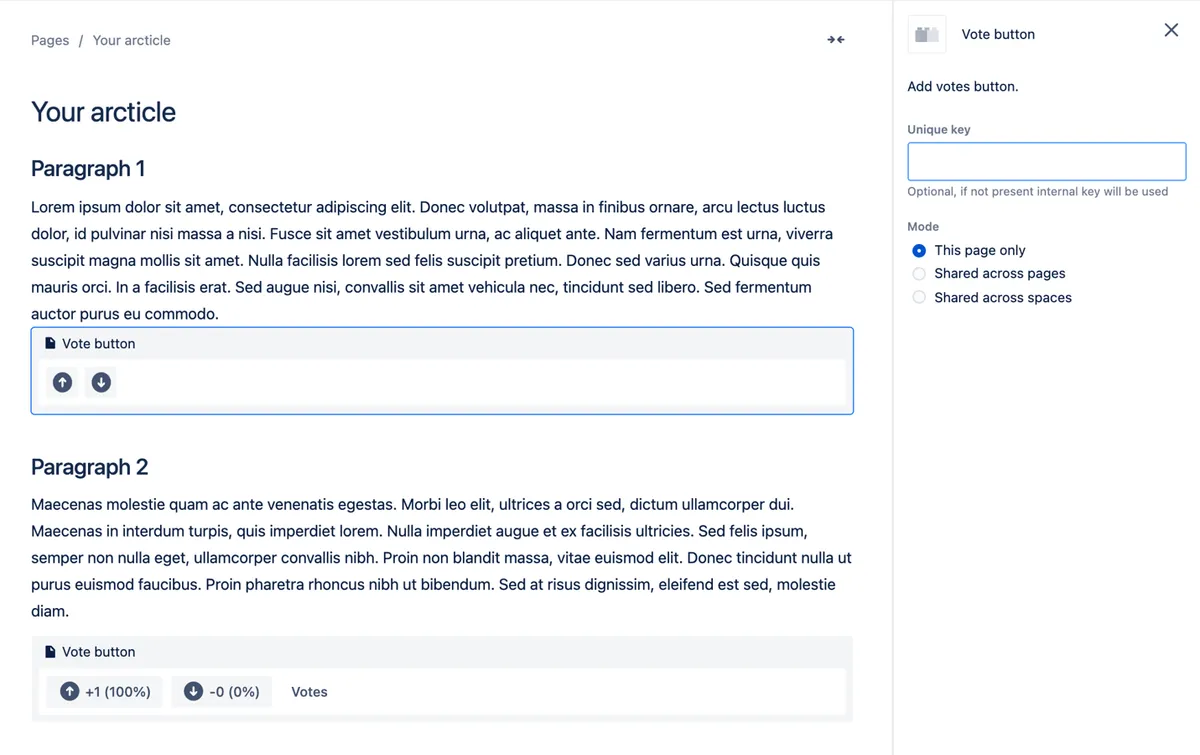Image resolution: width=1200 pixels, height=755 pixels.
Task: Open the Your arcticle breadcrumb link
Action: point(131,40)
